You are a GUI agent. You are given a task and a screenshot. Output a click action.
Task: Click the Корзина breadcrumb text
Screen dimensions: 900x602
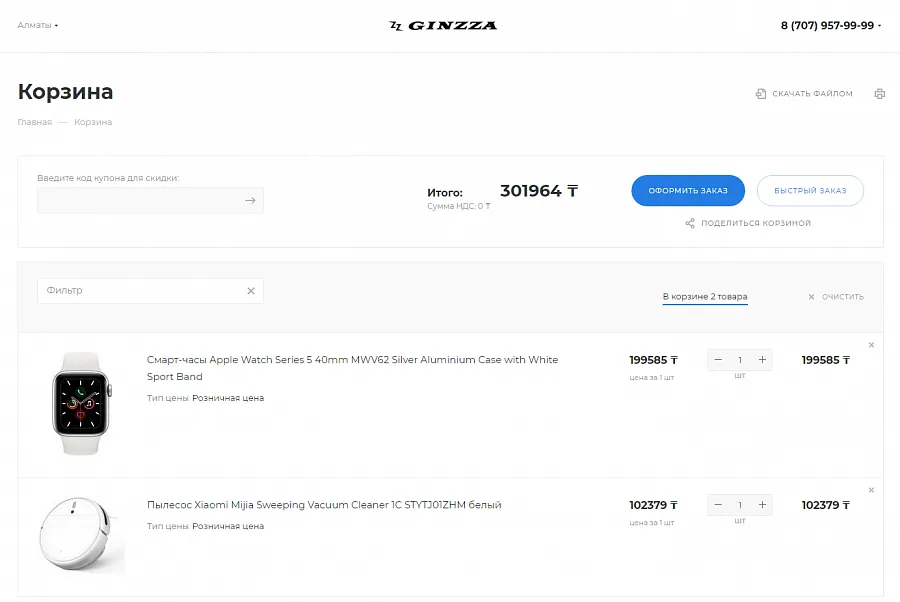coord(93,122)
